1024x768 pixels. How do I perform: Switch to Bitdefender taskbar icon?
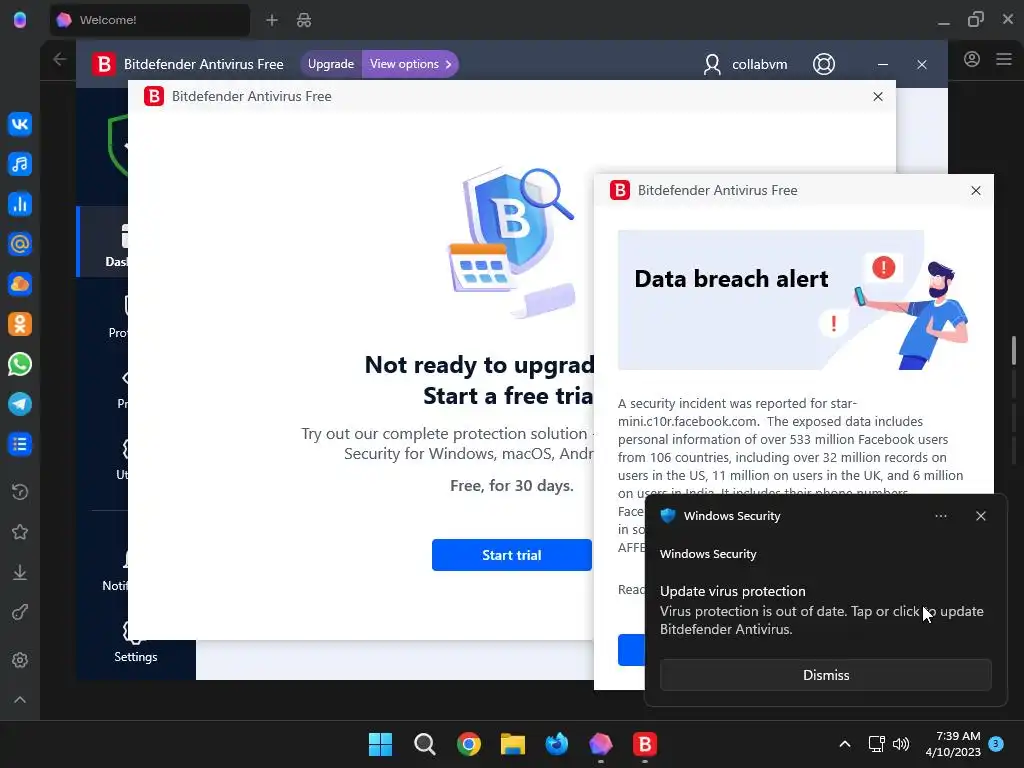tap(645, 744)
